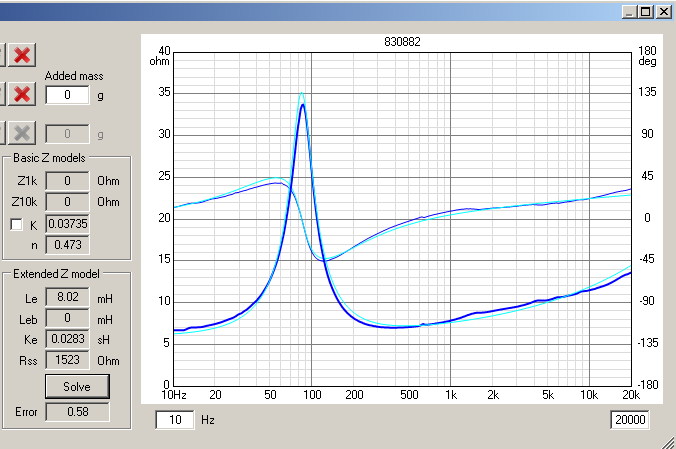The width and height of the screenshot is (676, 449).
Task: Click the Le value 8.02 field
Action: point(67,297)
